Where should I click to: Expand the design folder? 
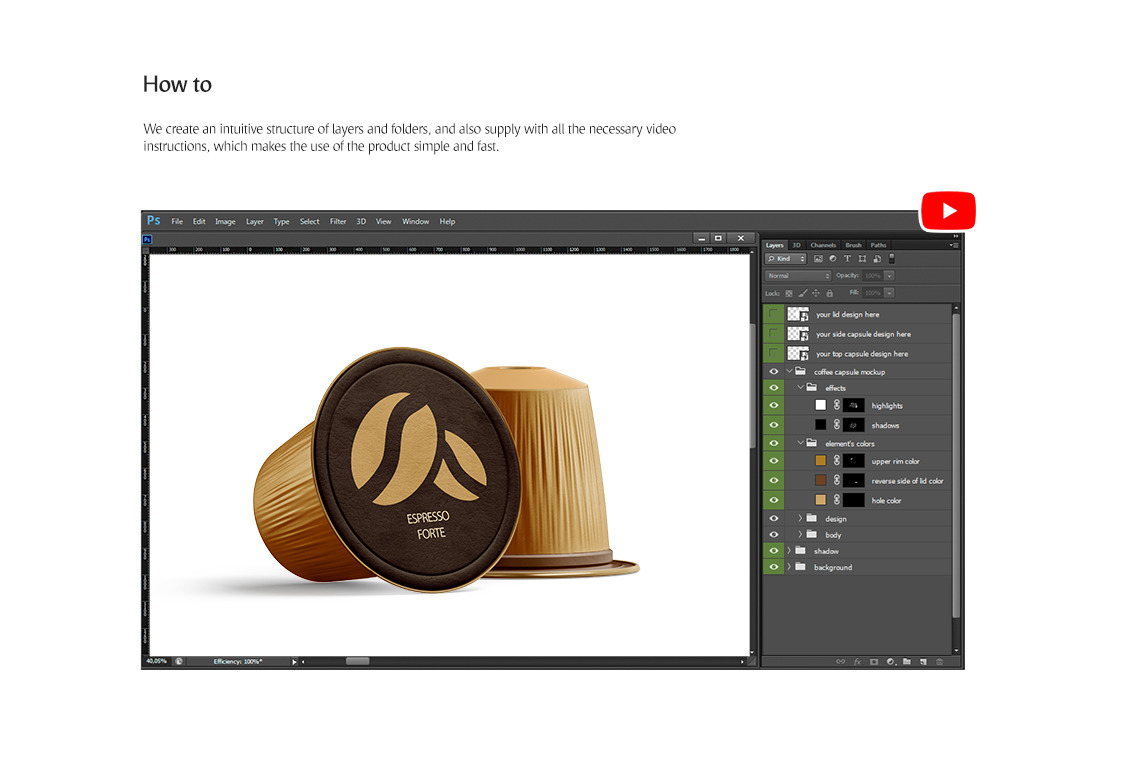pos(800,518)
